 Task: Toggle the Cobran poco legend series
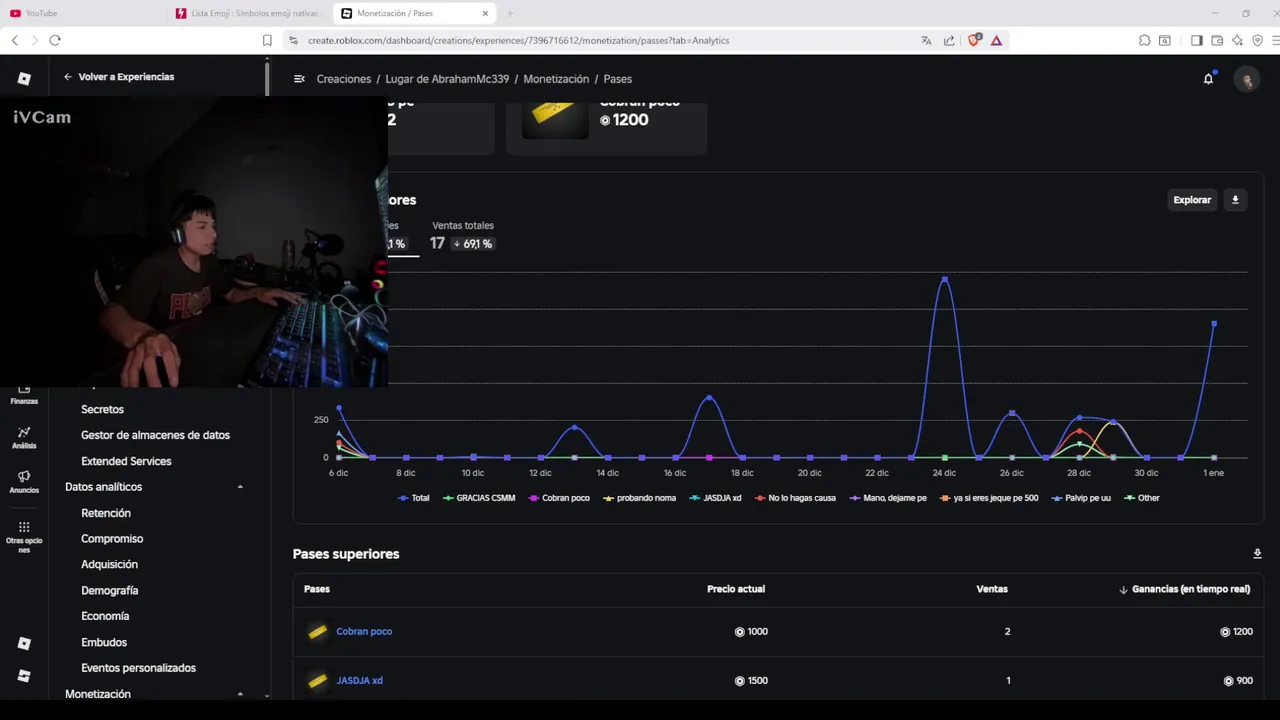(x=559, y=498)
